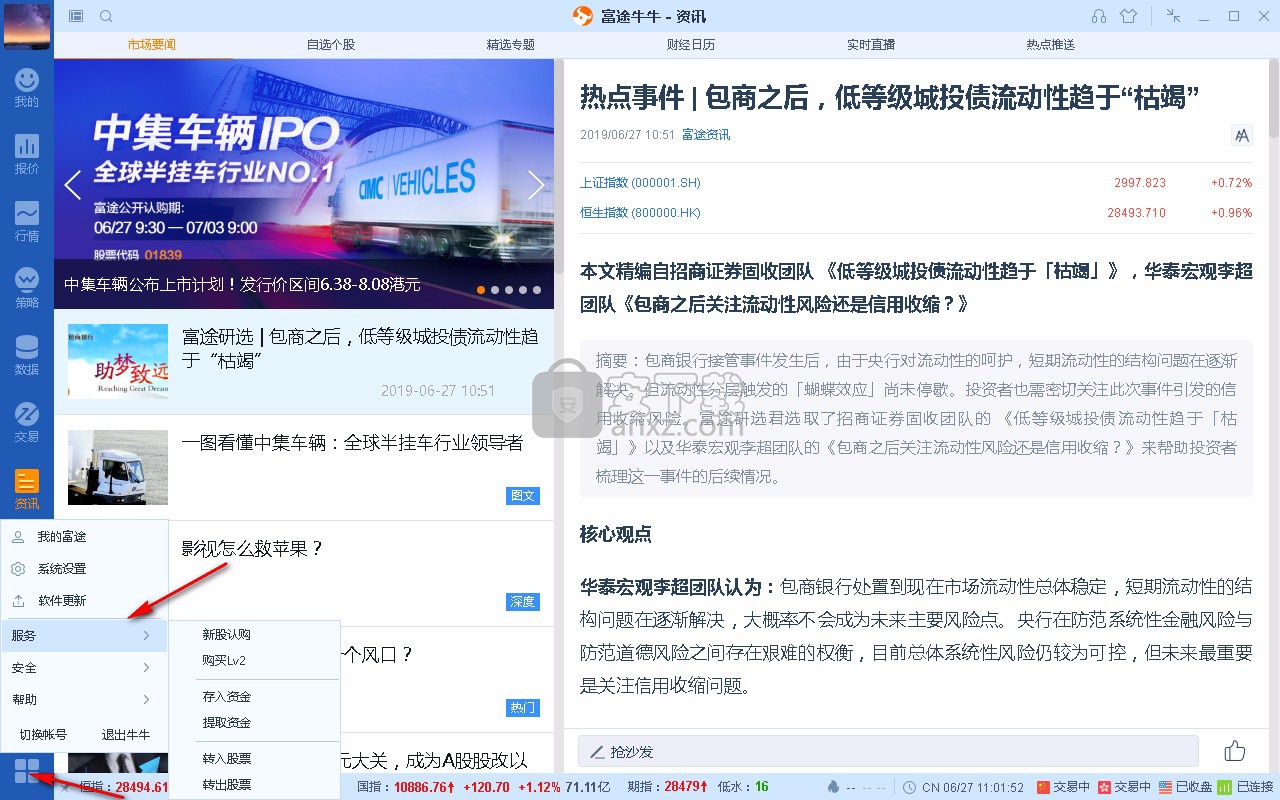The image size is (1280, 800).
Task: Open the 影视怎么救苹果 article
Action: tap(253, 548)
